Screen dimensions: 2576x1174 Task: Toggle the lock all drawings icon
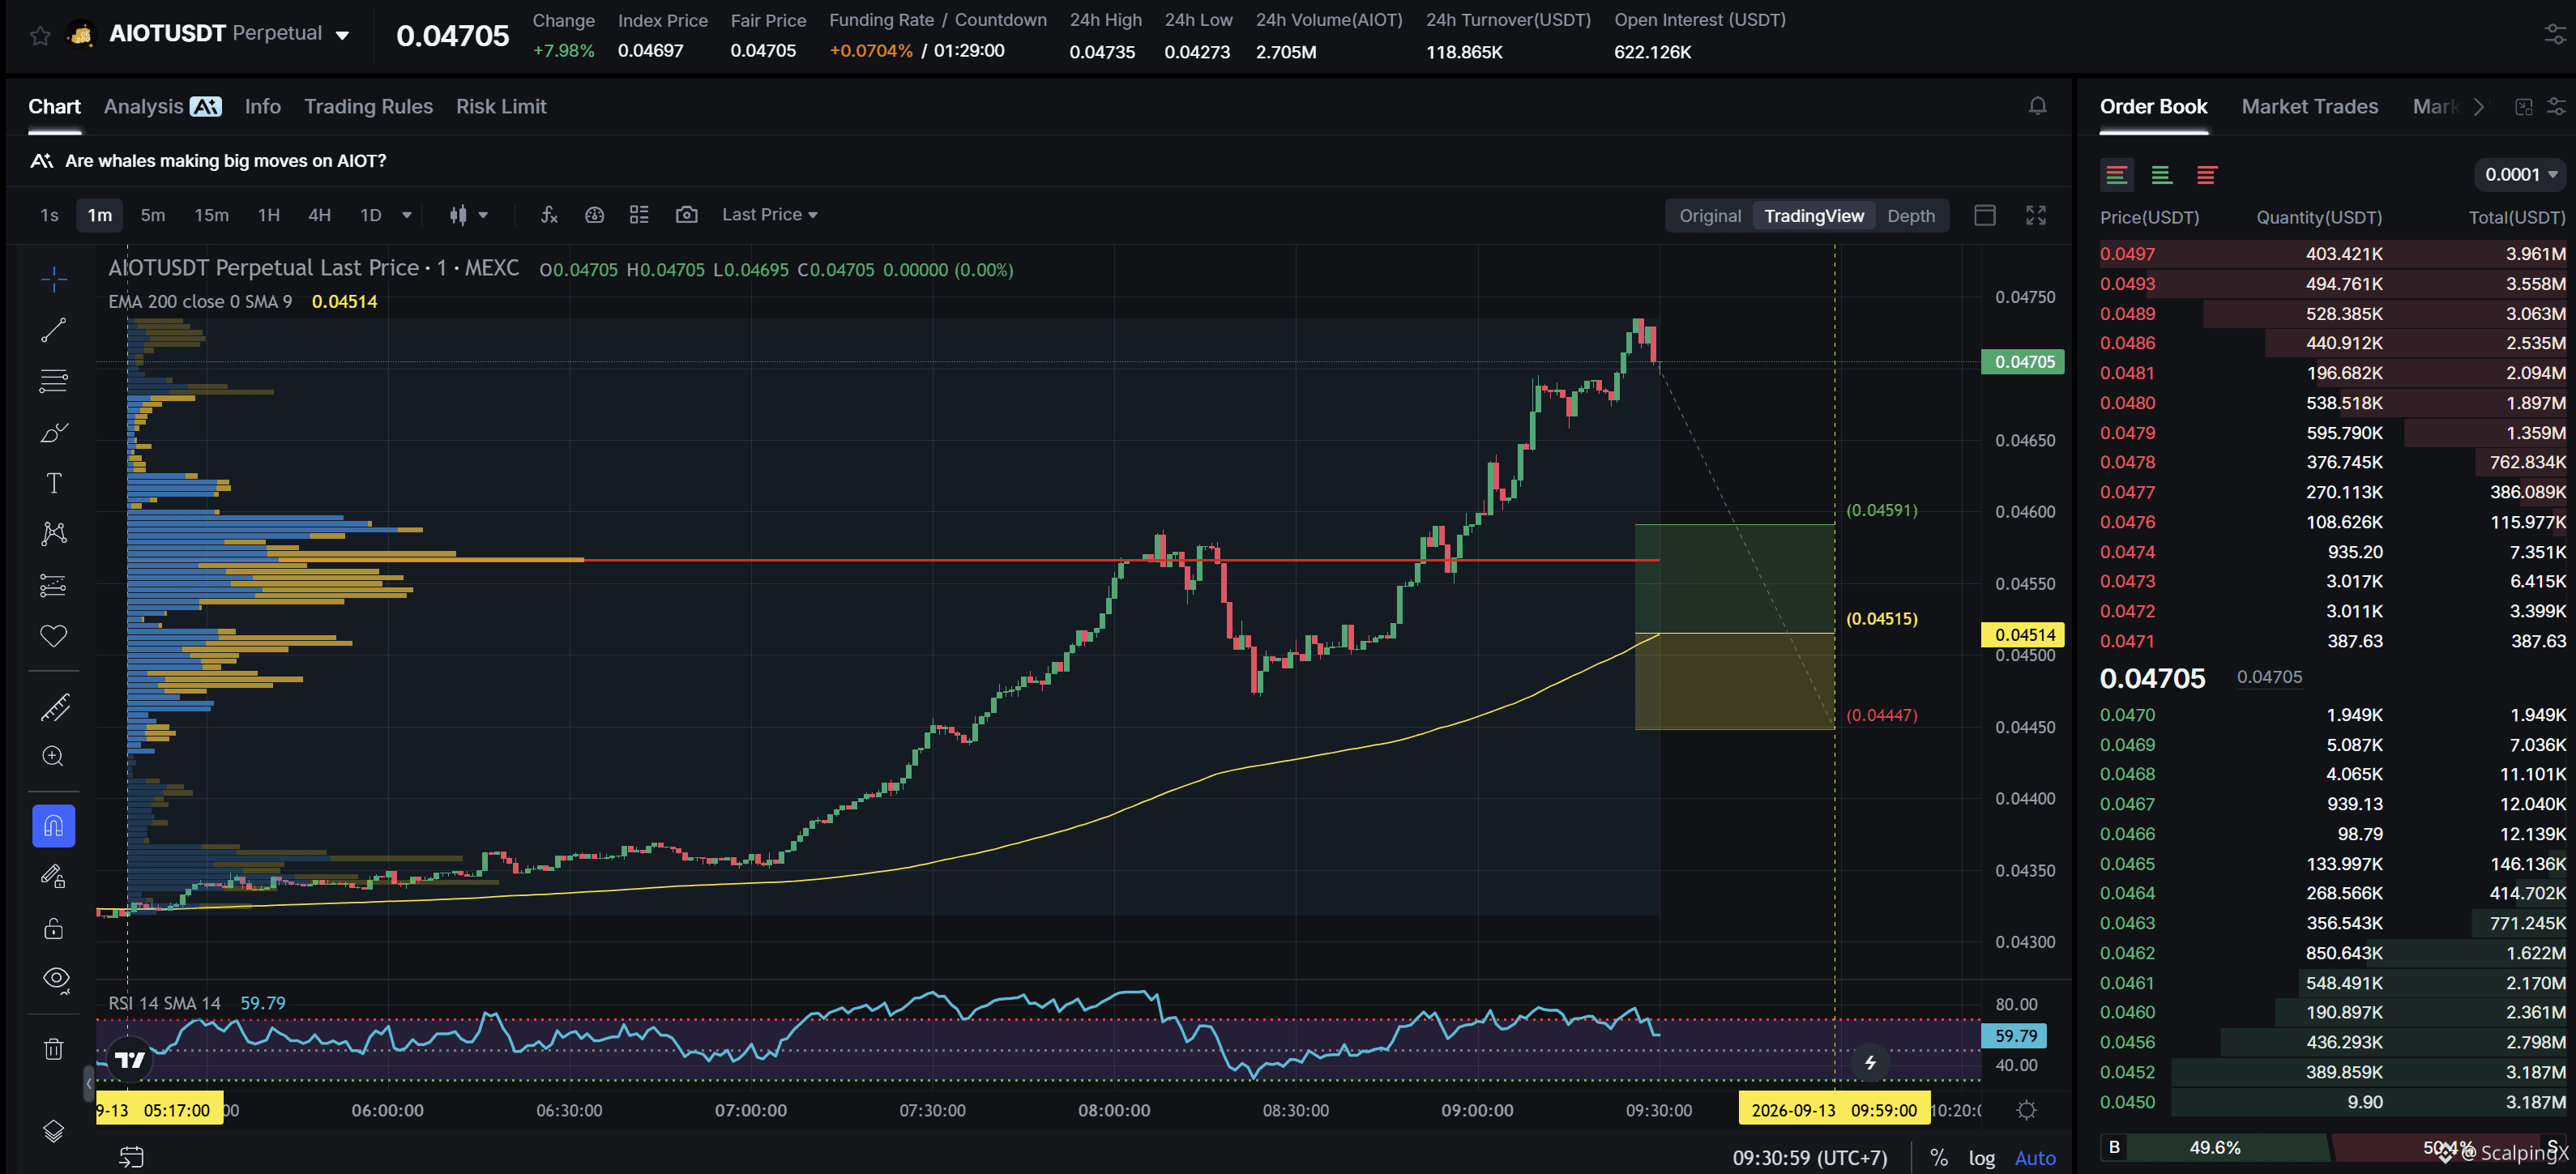coord(54,928)
